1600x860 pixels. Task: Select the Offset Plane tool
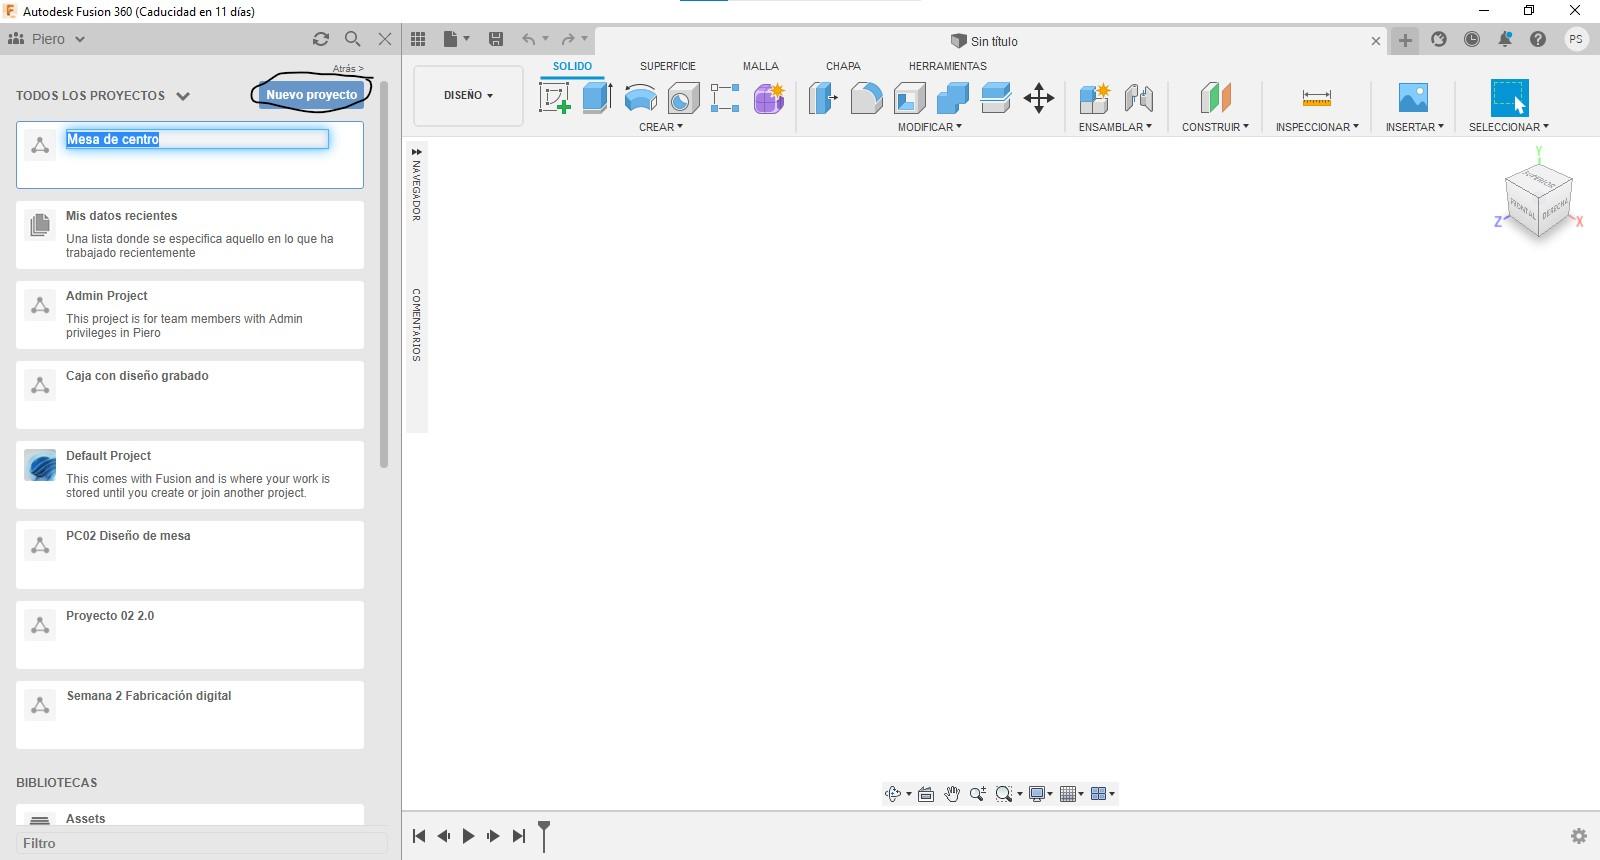click(x=1215, y=98)
